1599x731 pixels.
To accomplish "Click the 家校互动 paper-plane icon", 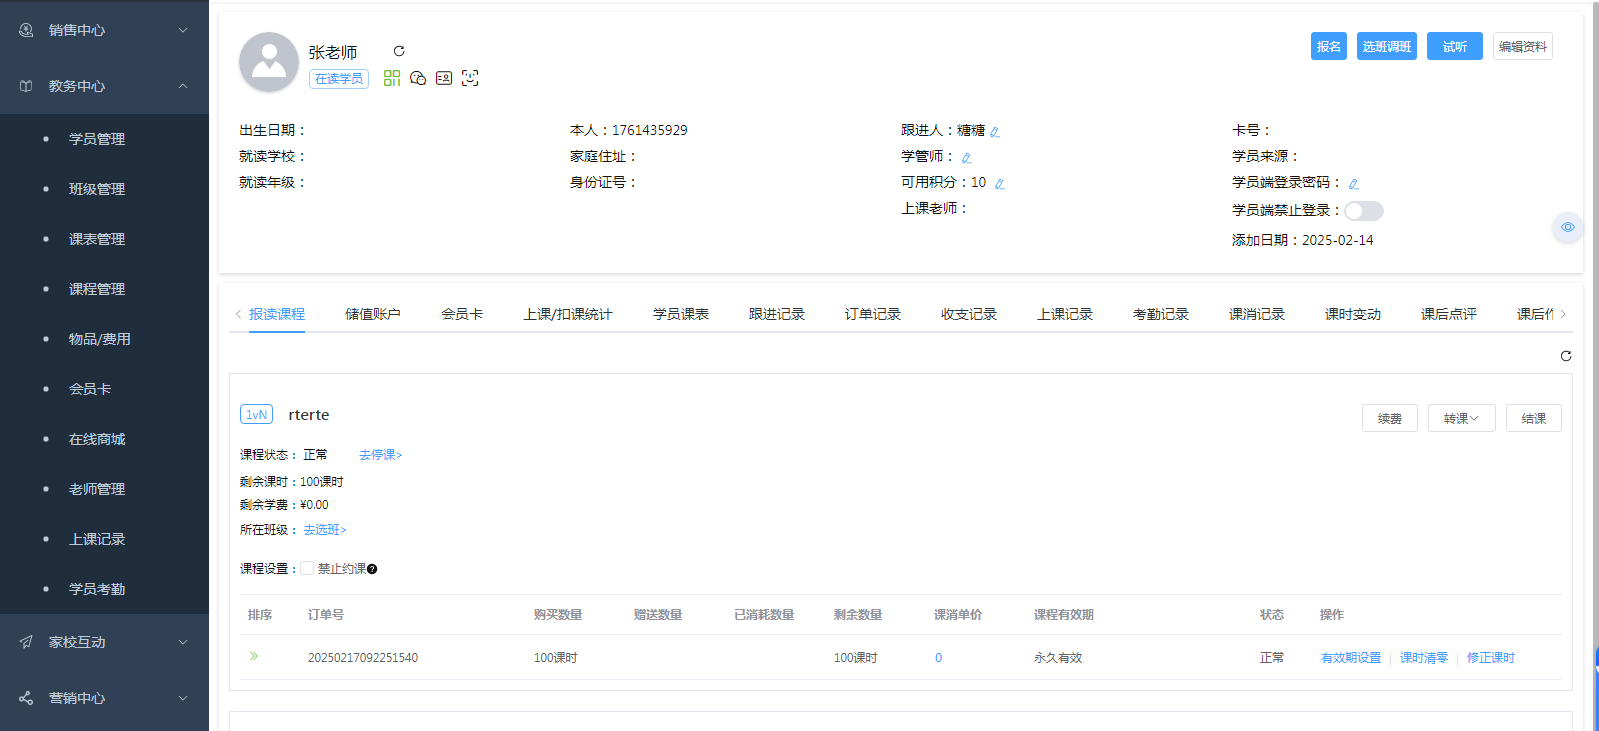I will tap(26, 642).
